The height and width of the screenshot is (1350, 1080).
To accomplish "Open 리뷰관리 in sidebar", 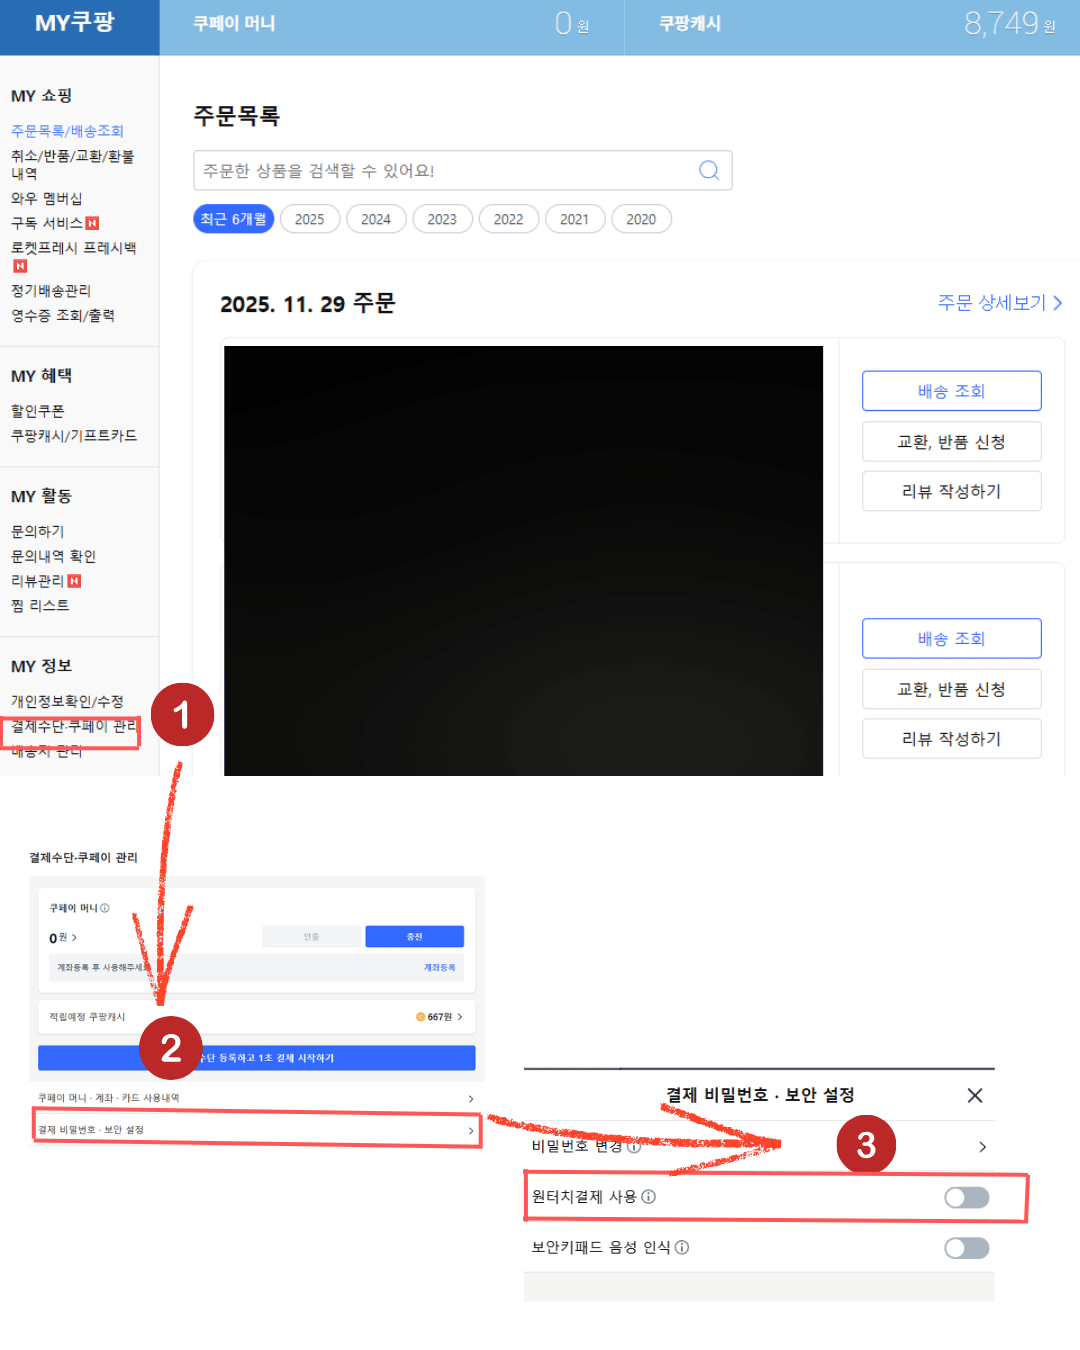I will (37, 581).
